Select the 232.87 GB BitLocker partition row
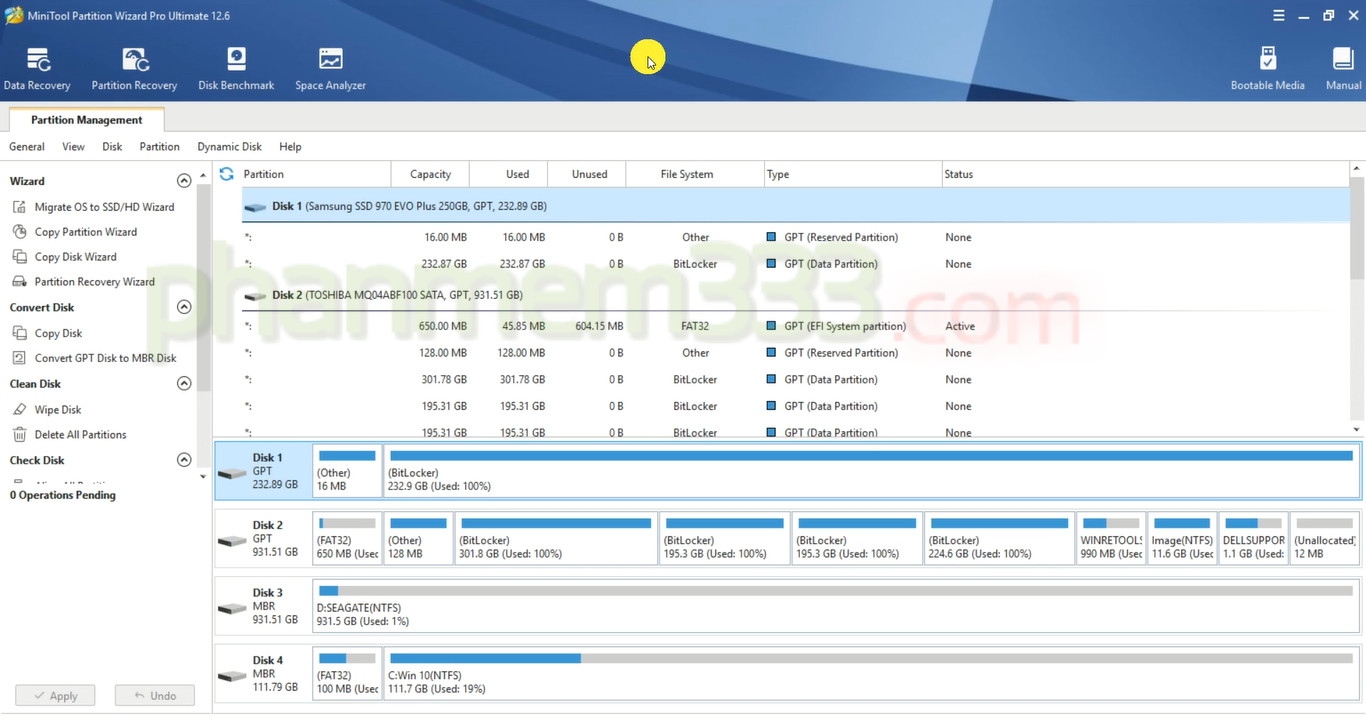 click(x=795, y=264)
